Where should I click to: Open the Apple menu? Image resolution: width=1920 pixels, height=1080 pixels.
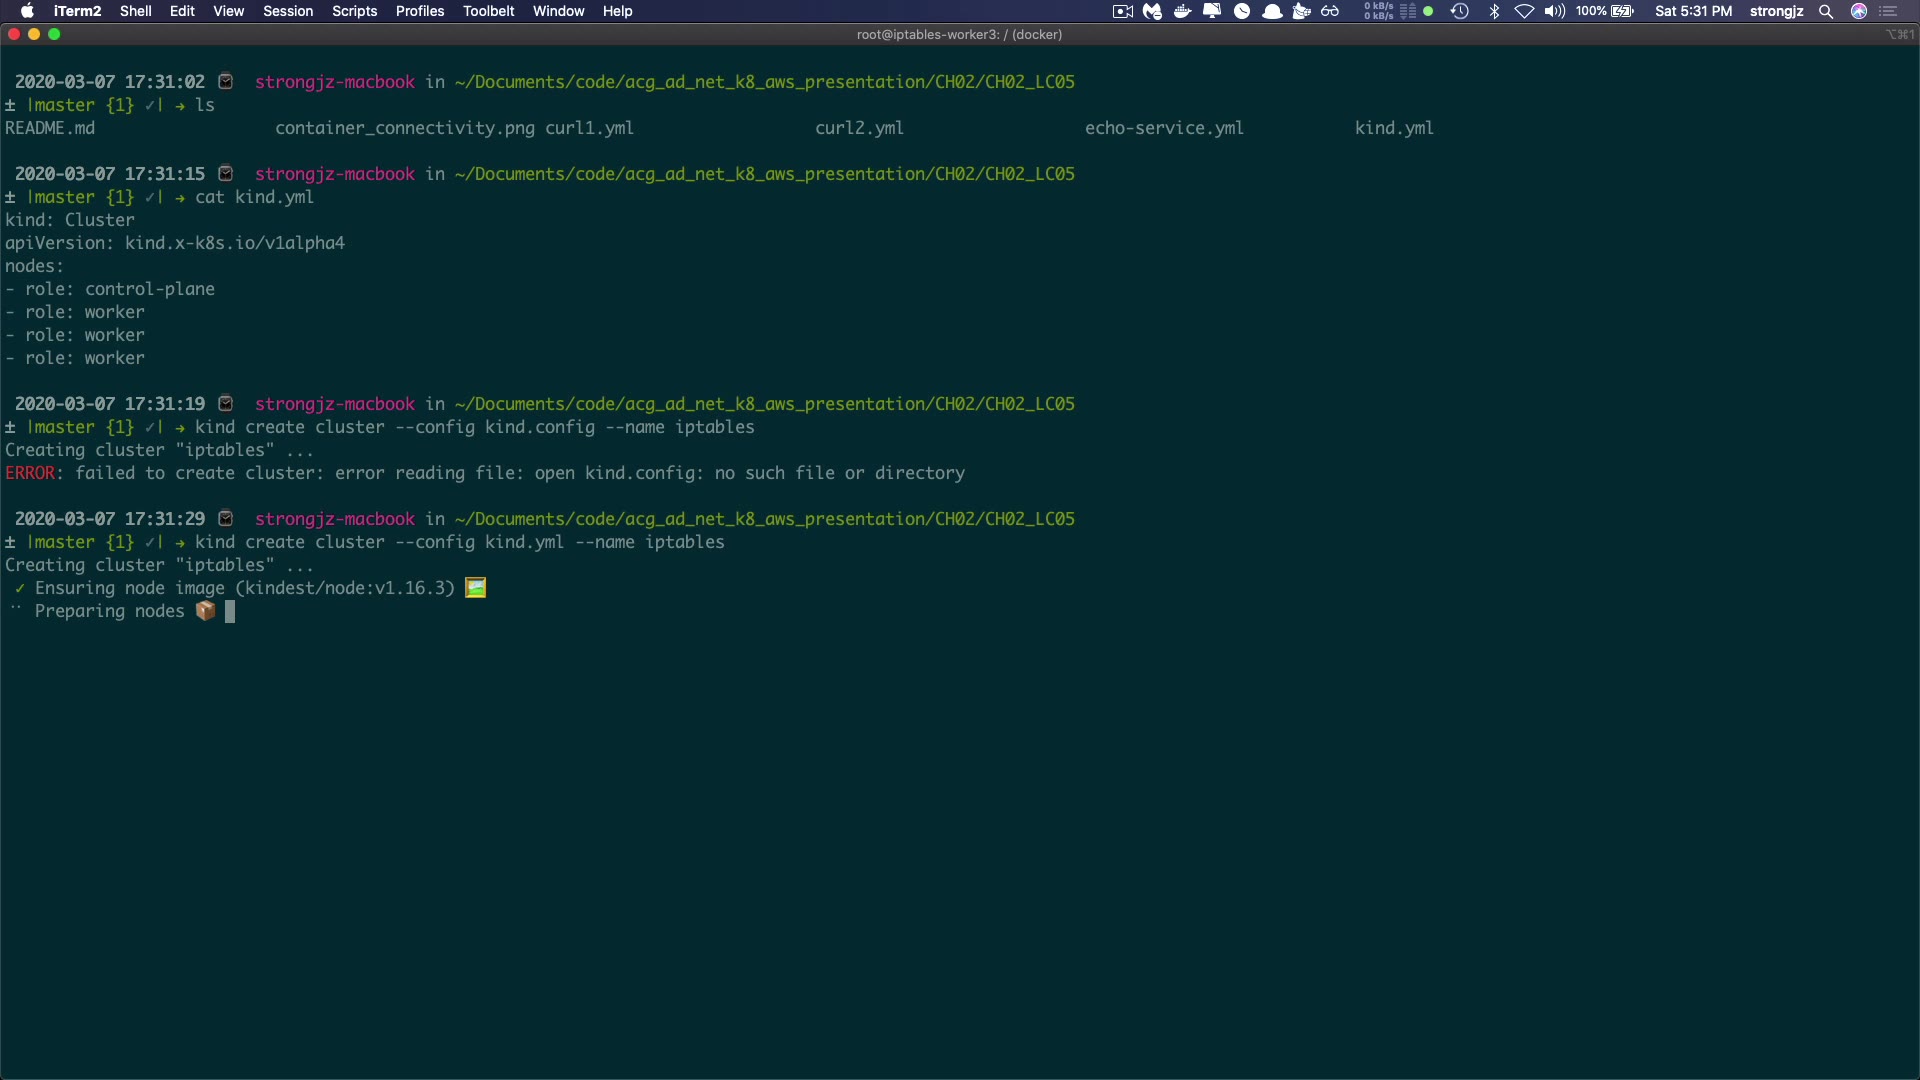(27, 11)
